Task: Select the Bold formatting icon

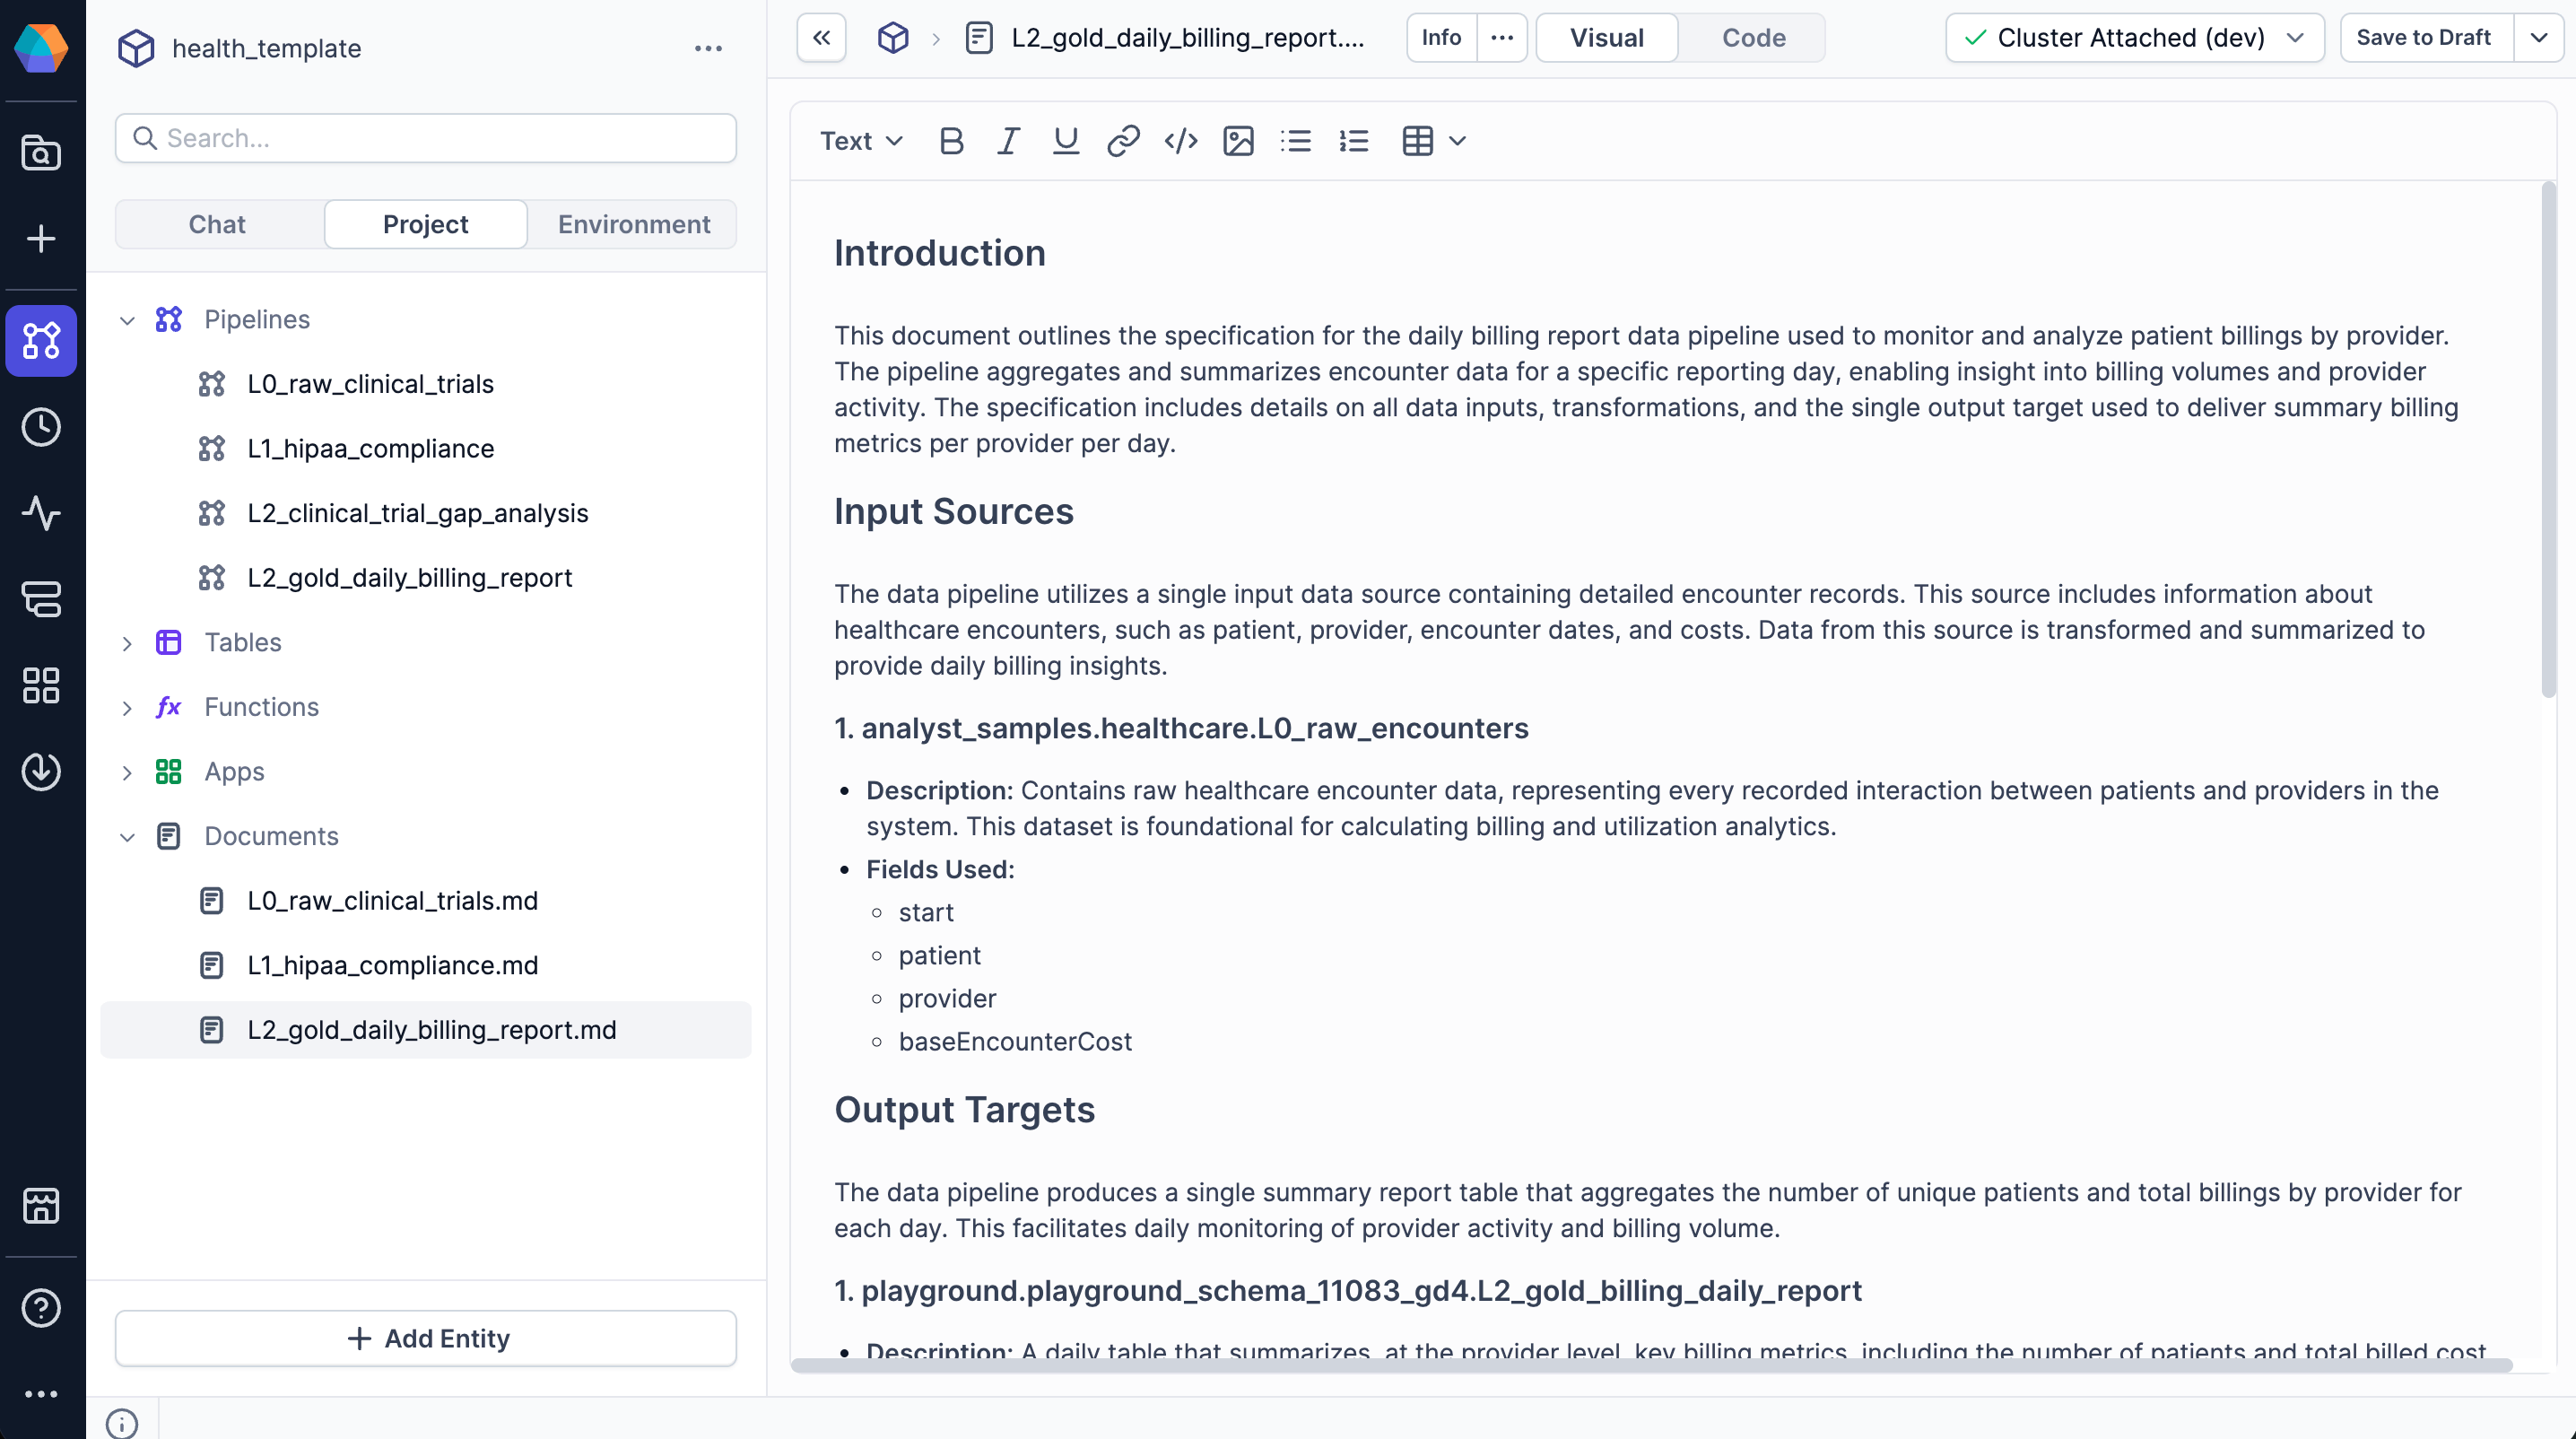Action: (x=950, y=141)
